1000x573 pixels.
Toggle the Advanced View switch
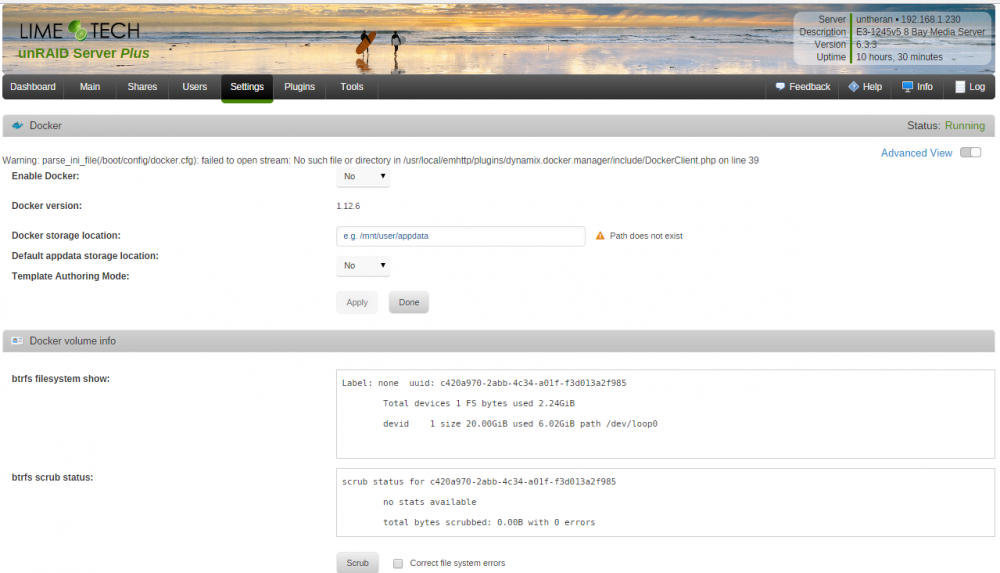(970, 153)
